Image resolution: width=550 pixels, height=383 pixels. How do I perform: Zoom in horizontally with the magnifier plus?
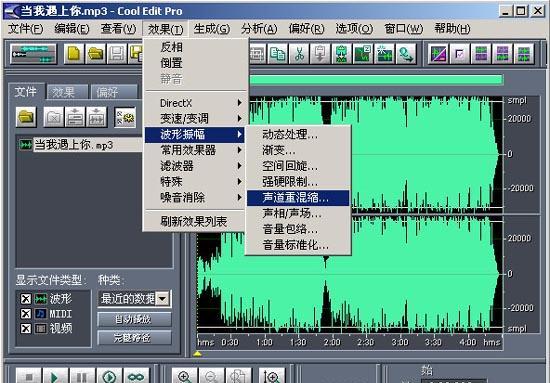tap(185, 376)
